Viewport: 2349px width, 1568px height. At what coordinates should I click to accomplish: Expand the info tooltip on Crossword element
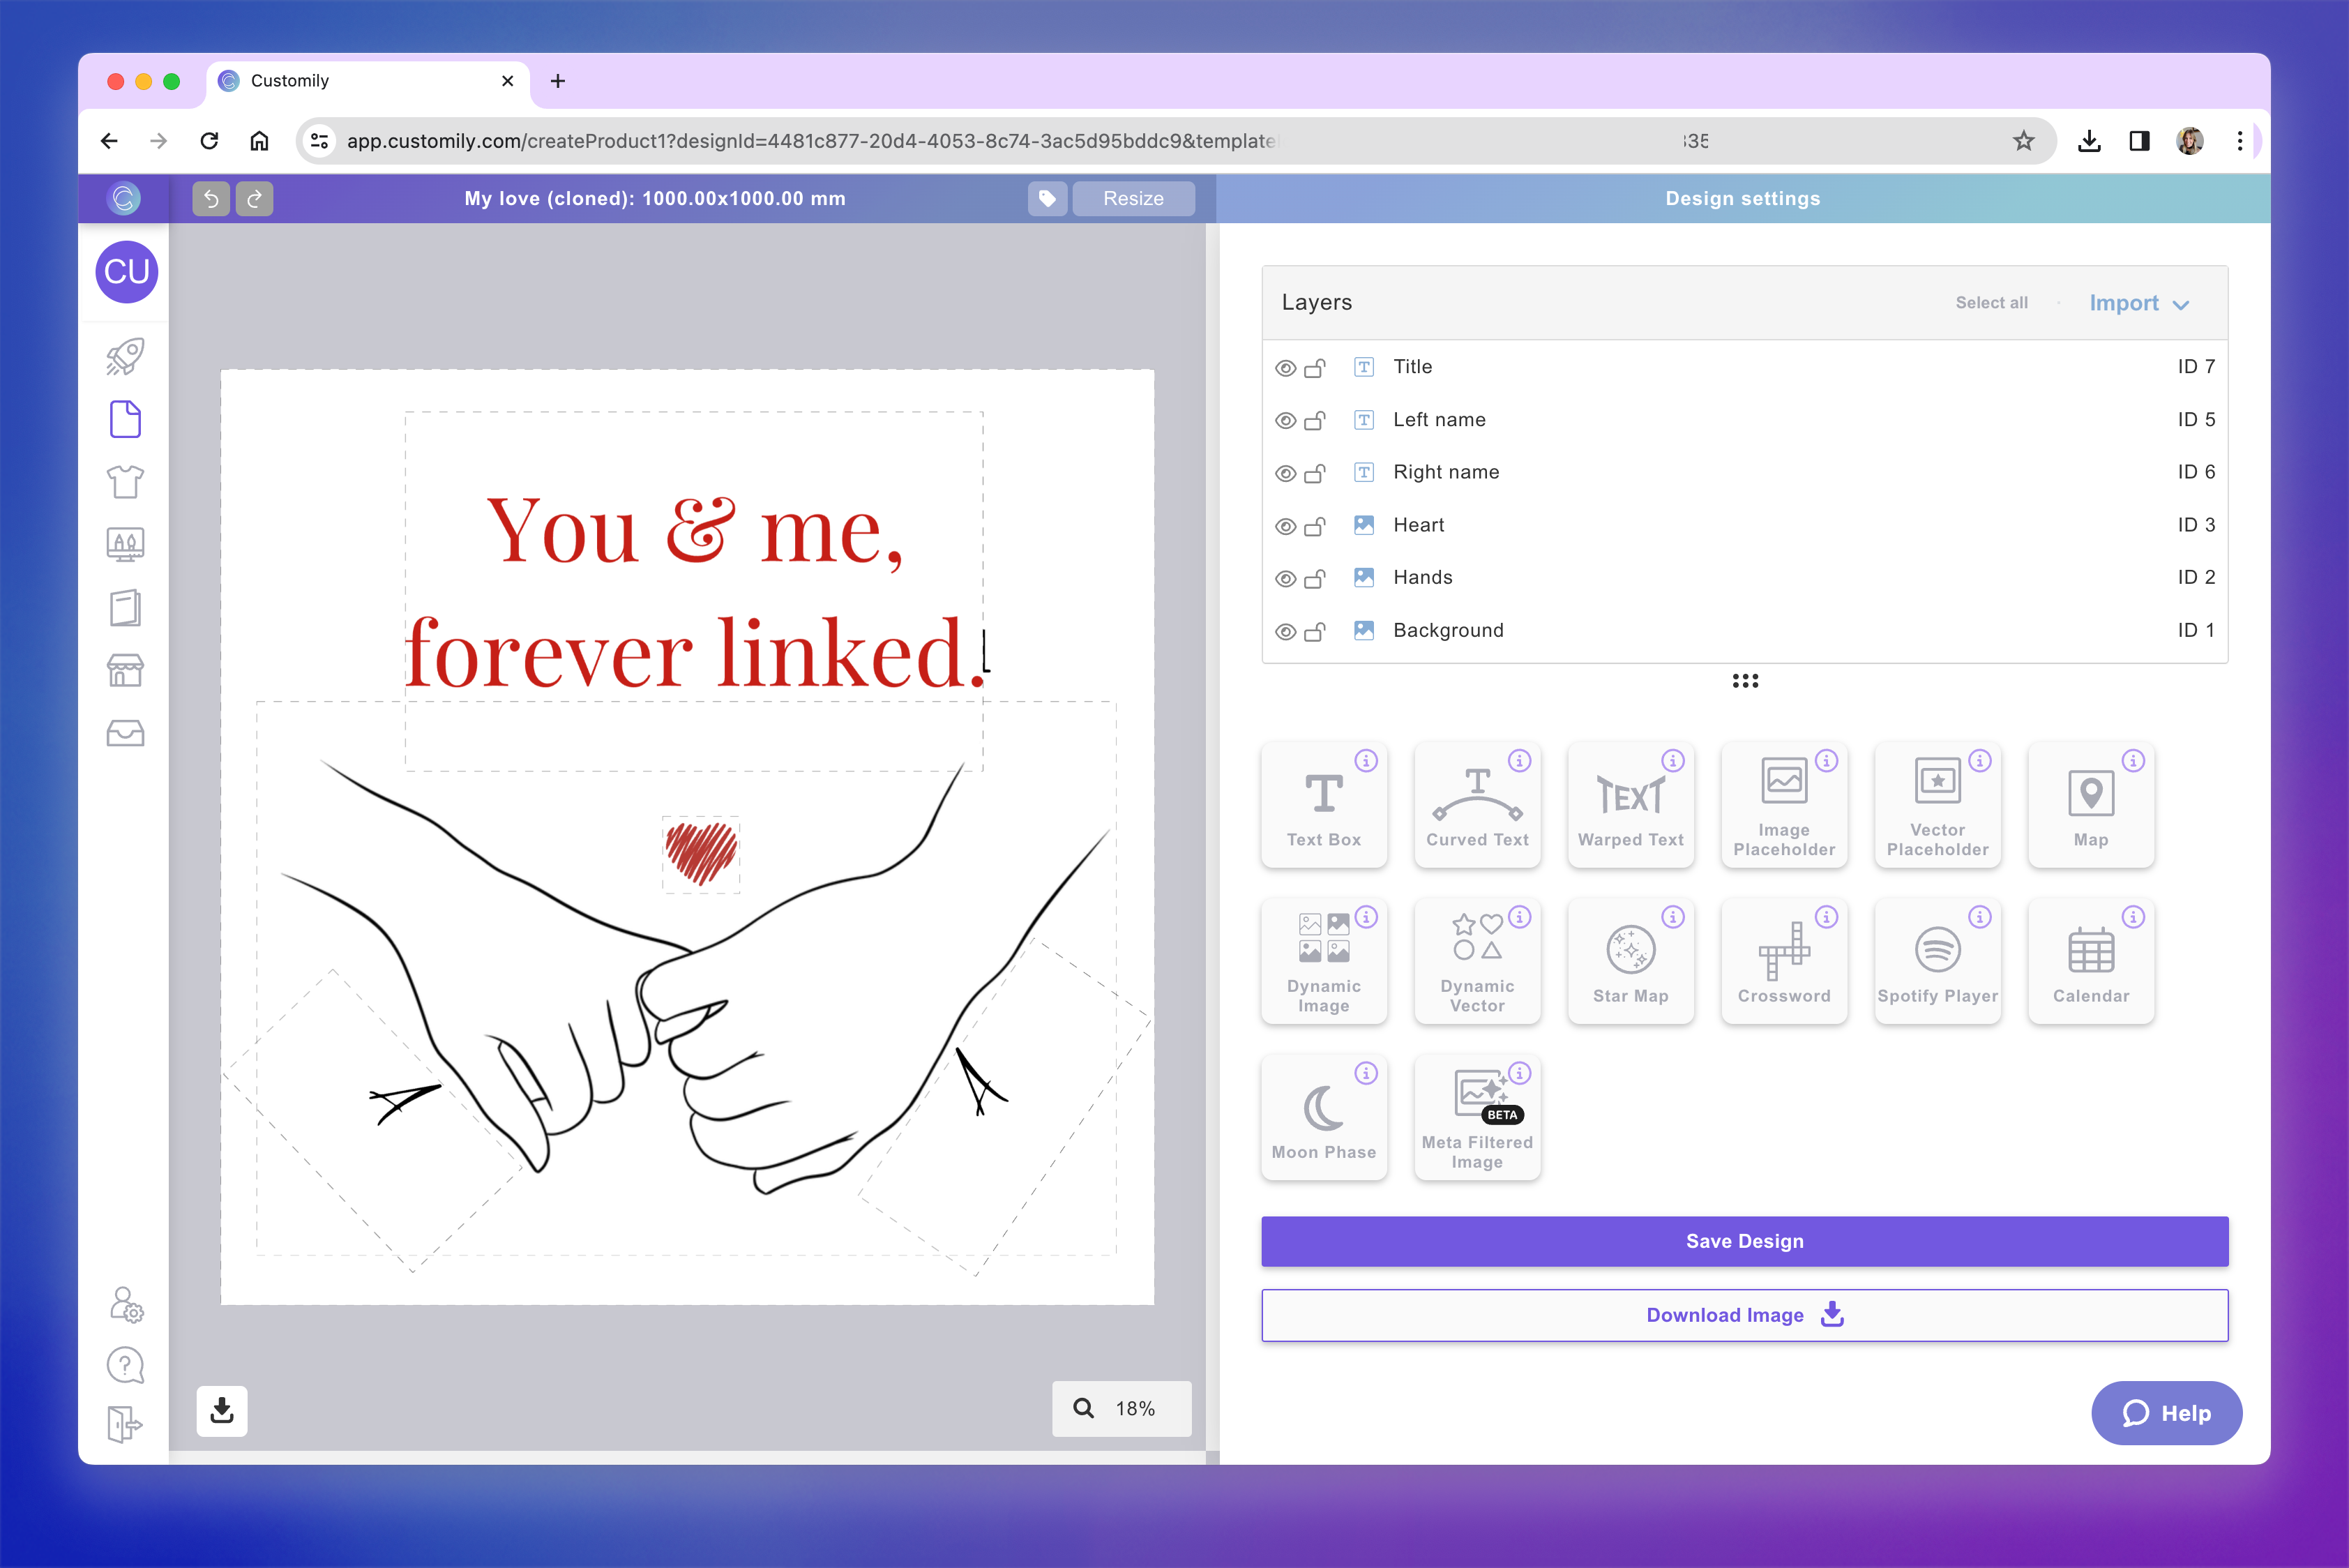pyautogui.click(x=1827, y=917)
